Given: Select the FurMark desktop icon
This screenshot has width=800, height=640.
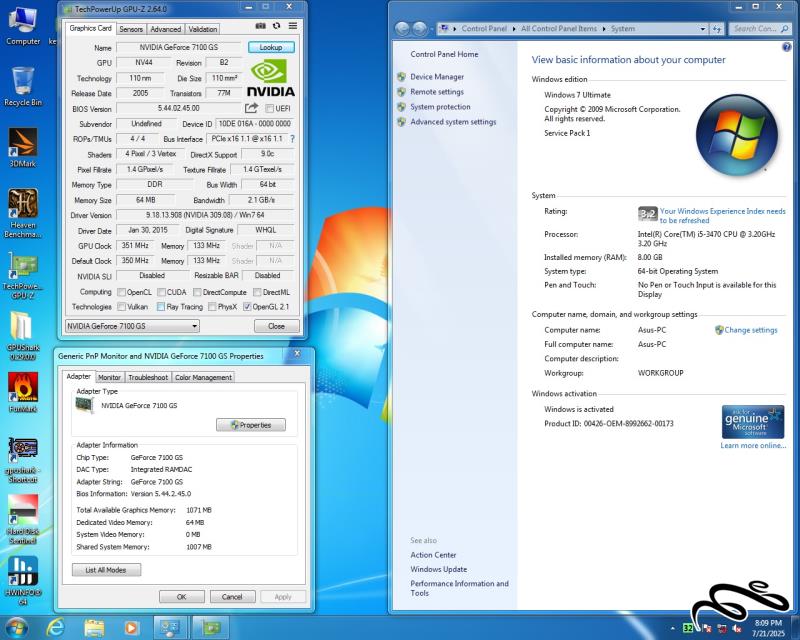Looking at the screenshot, I should point(22,392).
